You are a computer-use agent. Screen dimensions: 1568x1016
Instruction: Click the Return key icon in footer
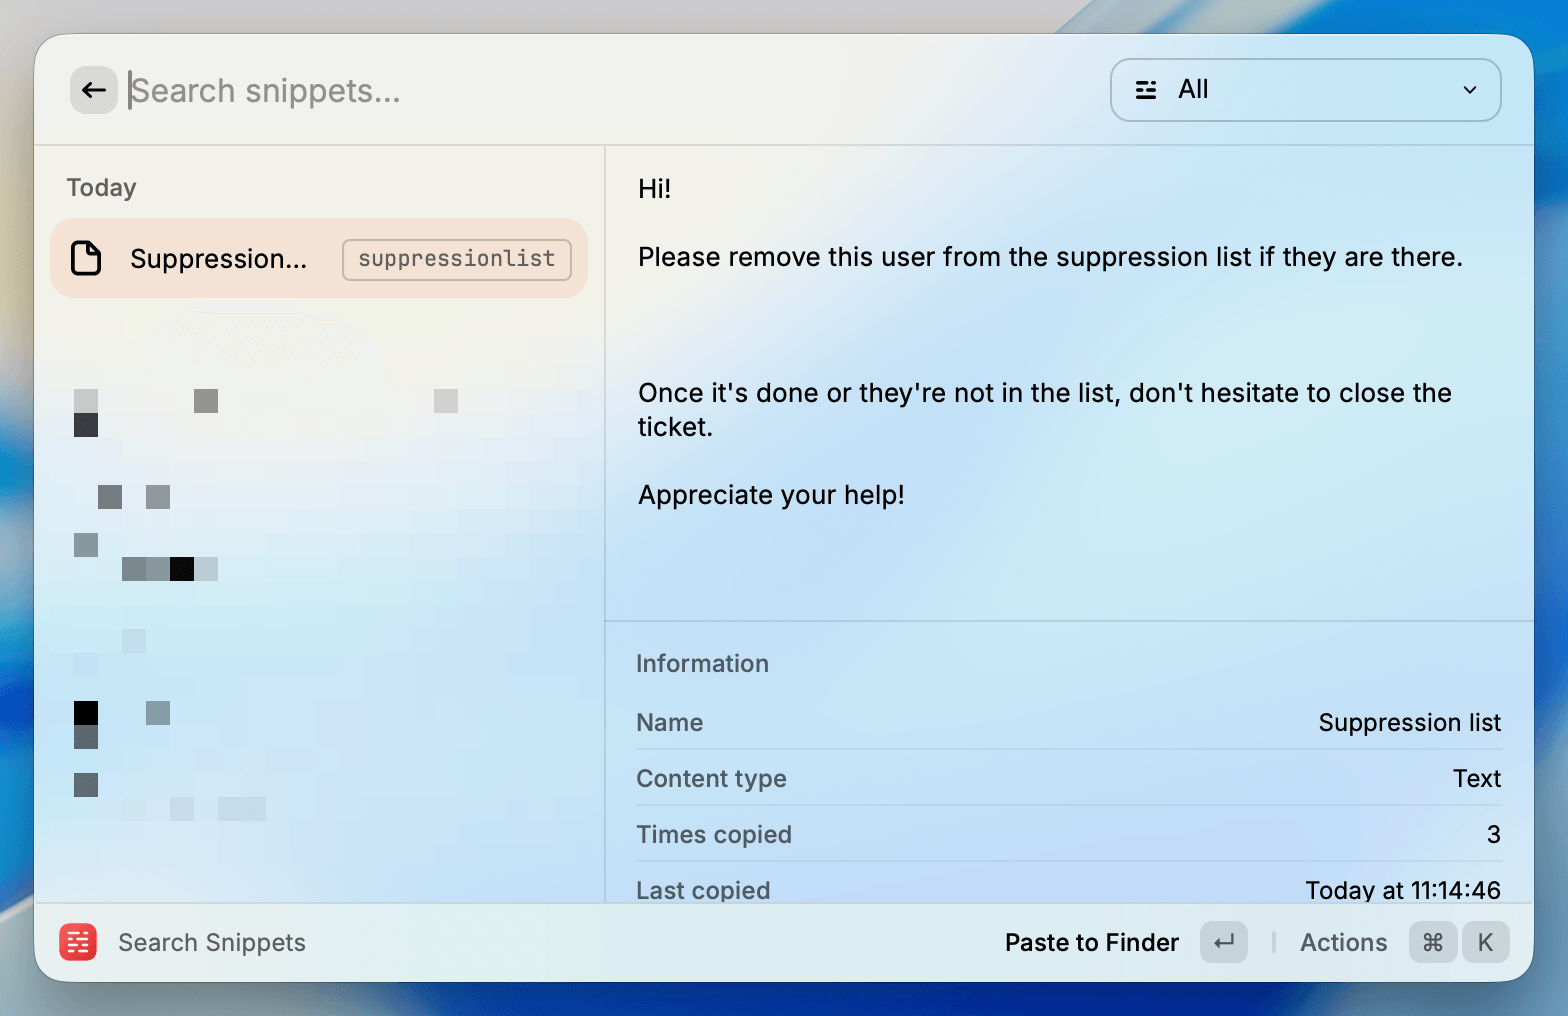pyautogui.click(x=1223, y=942)
